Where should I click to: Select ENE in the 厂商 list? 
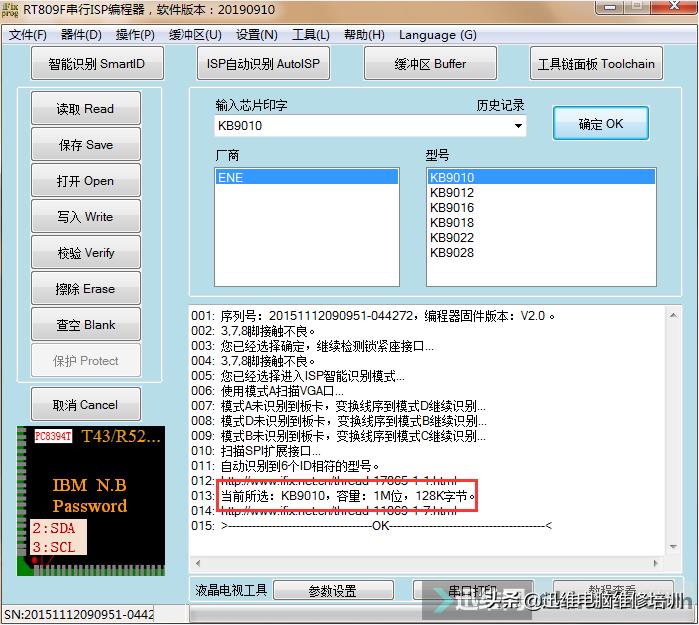(x=307, y=177)
